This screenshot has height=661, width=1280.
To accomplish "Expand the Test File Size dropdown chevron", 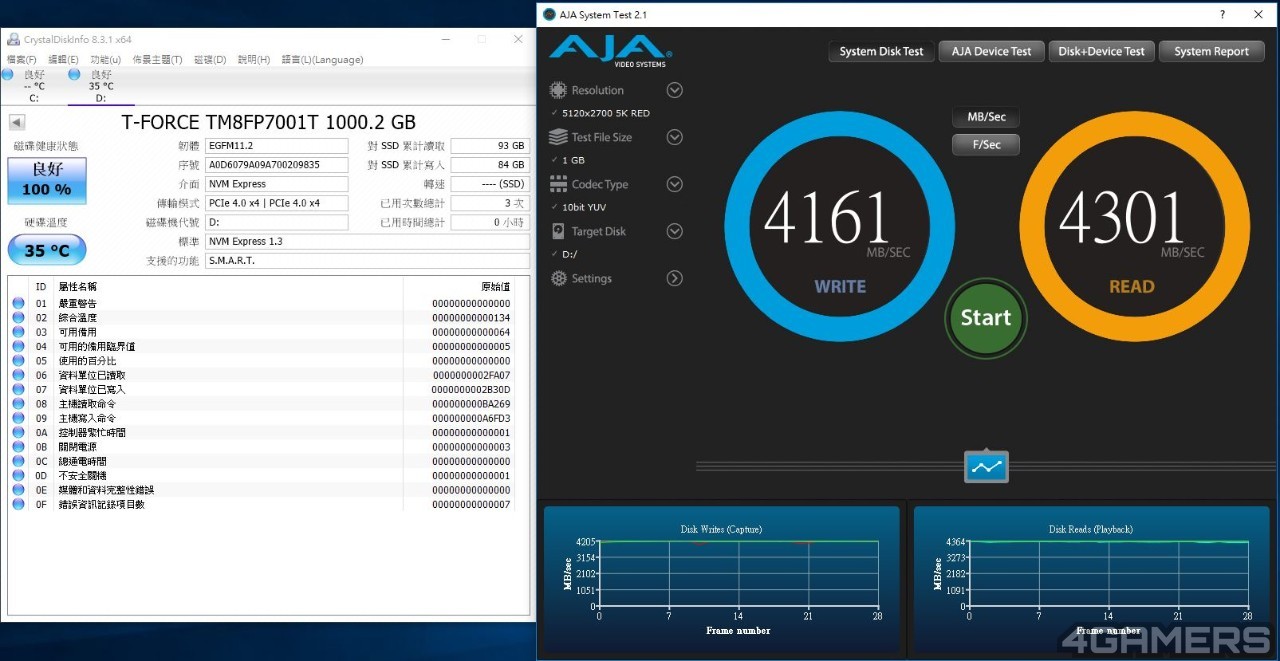I will pyautogui.click(x=675, y=137).
